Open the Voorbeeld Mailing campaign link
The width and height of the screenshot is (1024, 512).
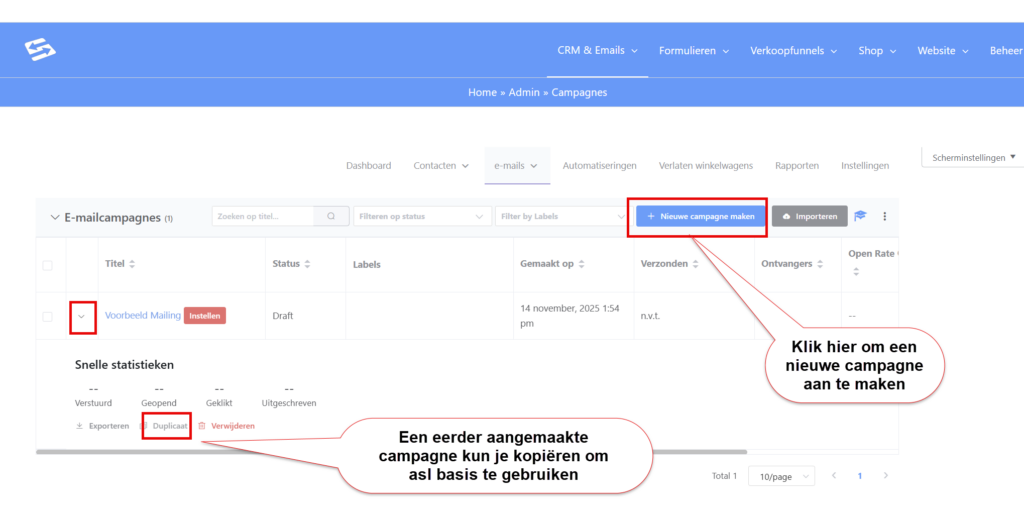142,315
